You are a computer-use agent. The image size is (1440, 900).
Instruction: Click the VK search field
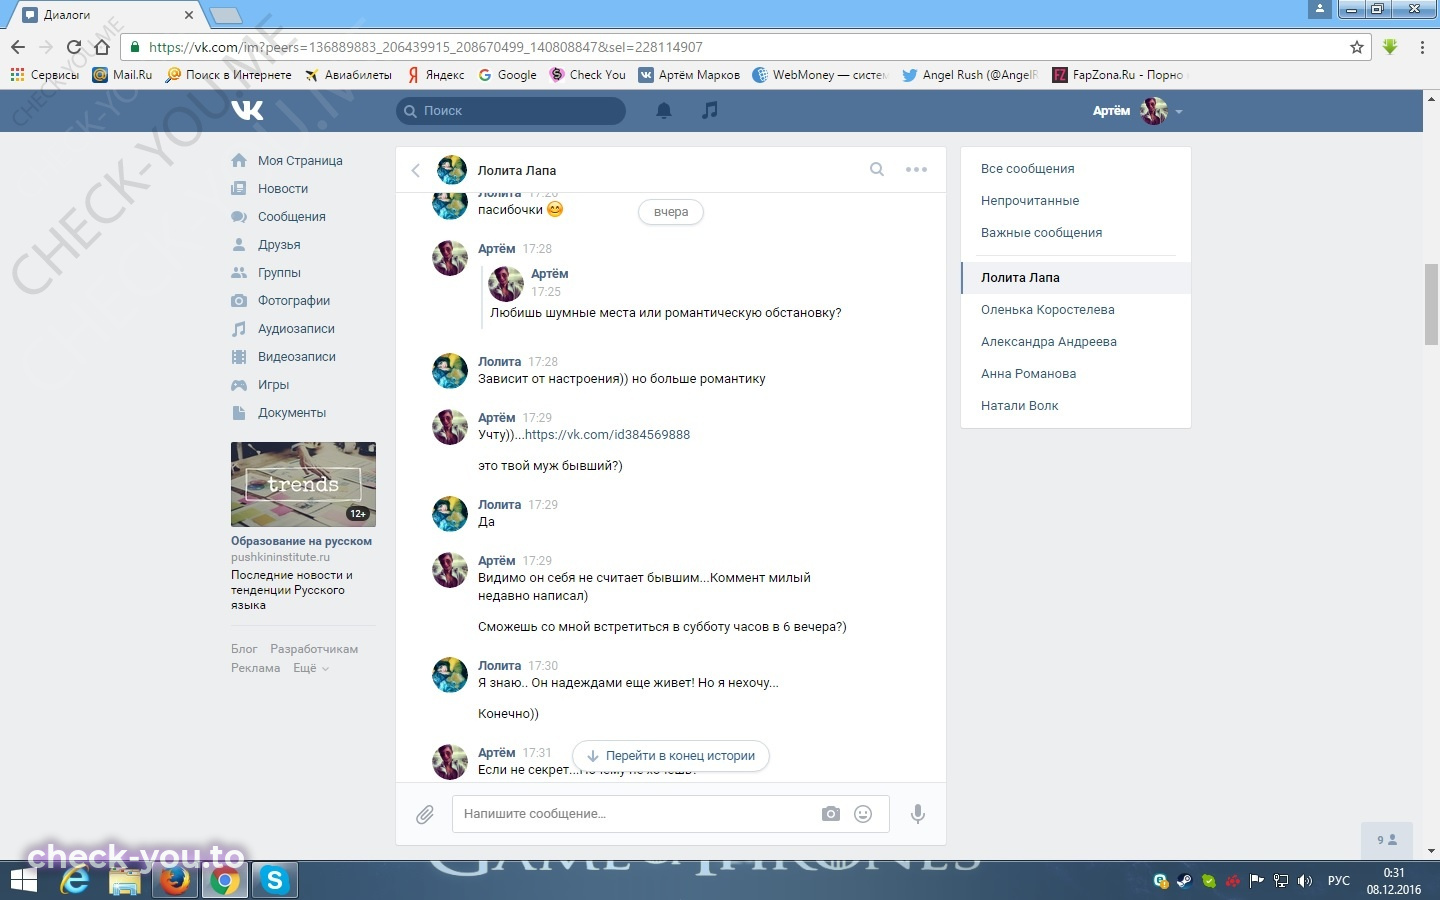(511, 111)
